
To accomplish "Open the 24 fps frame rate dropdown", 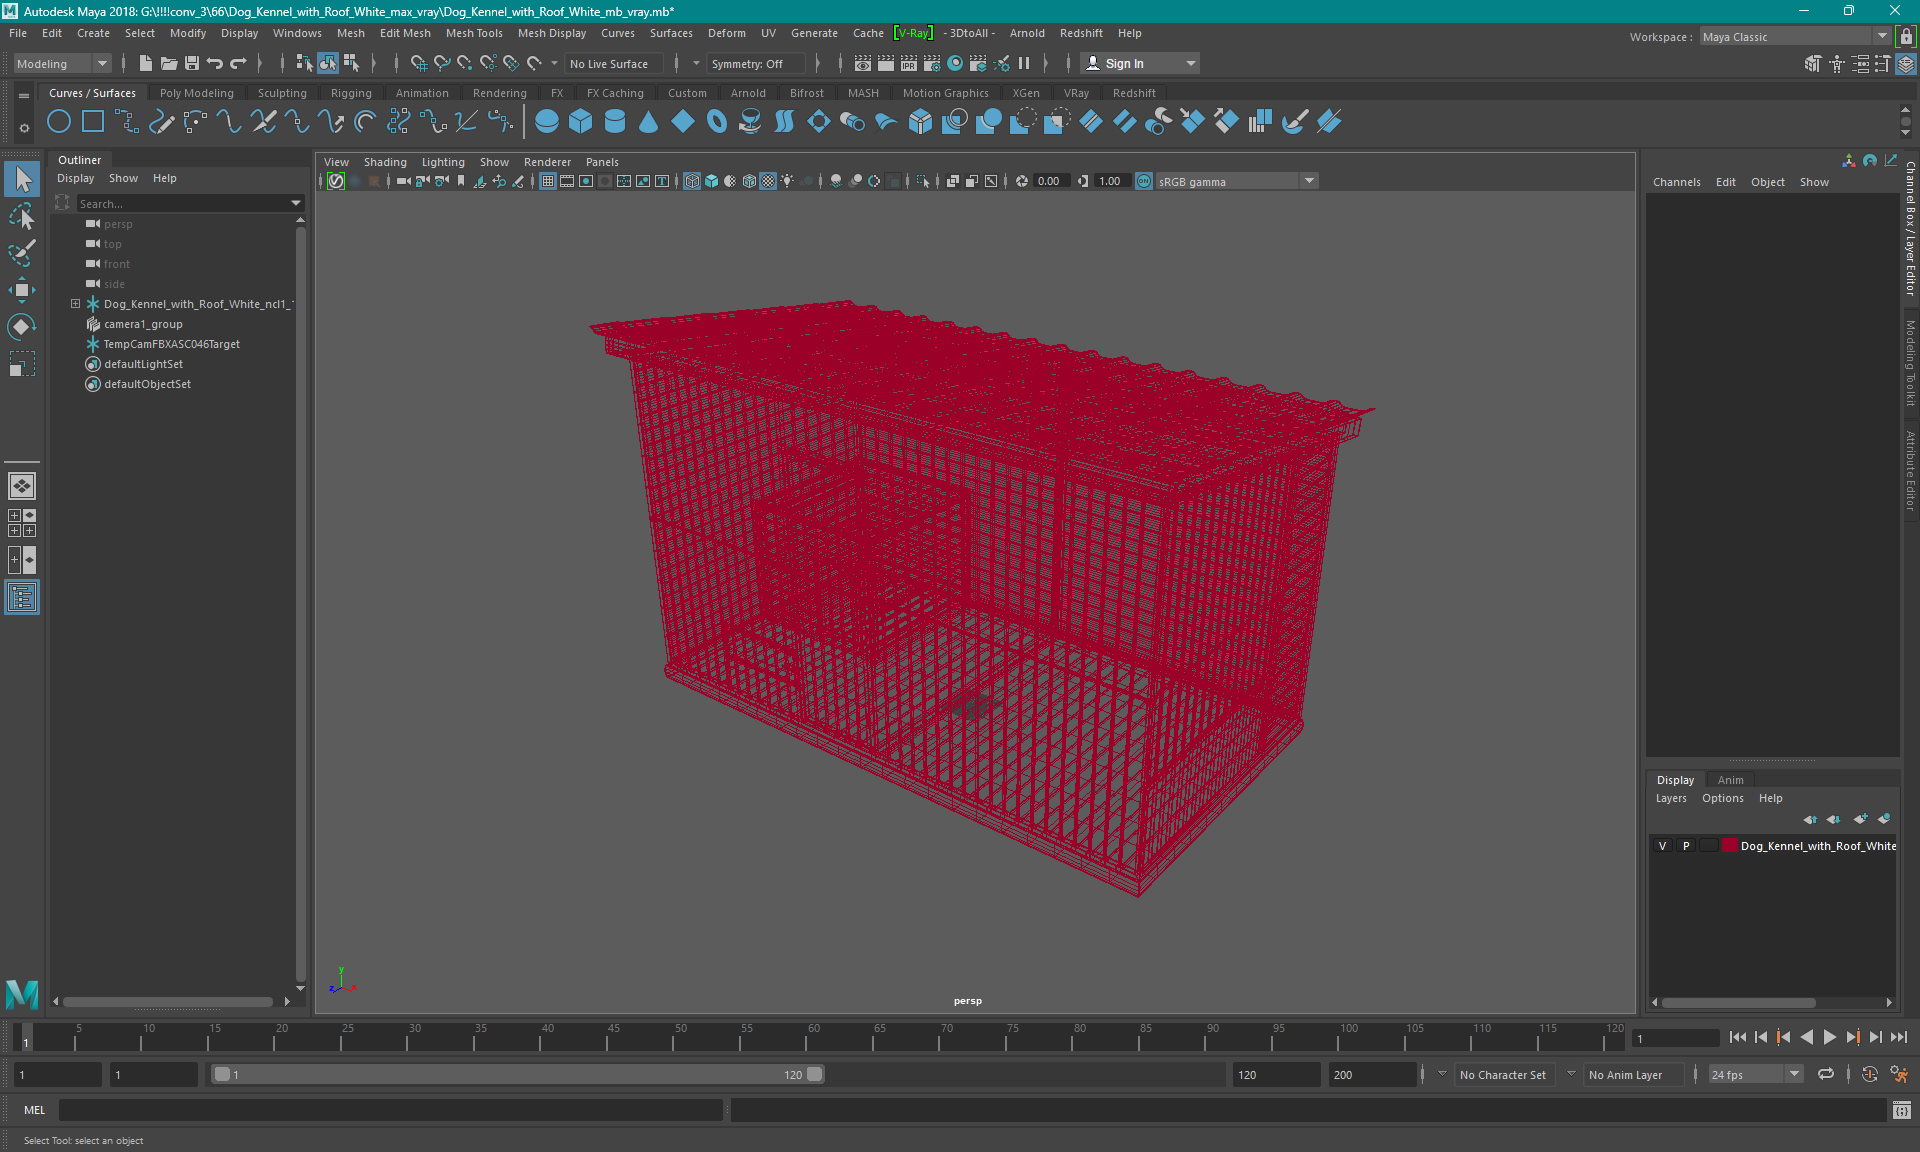I will point(1754,1074).
